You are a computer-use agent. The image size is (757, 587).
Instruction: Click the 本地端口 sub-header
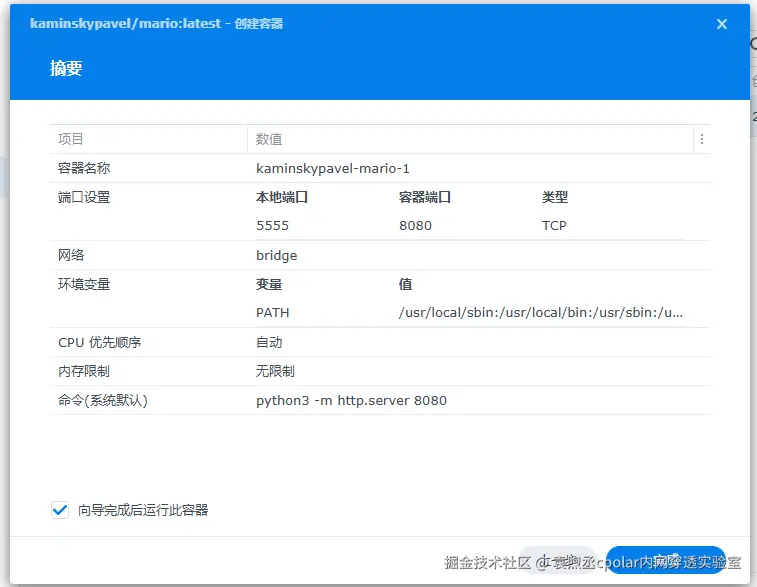coord(282,197)
